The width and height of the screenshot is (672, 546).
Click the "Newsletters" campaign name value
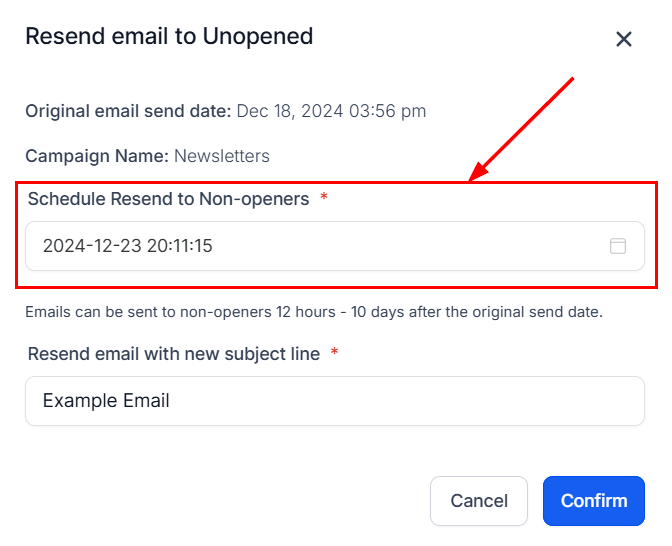click(x=222, y=156)
